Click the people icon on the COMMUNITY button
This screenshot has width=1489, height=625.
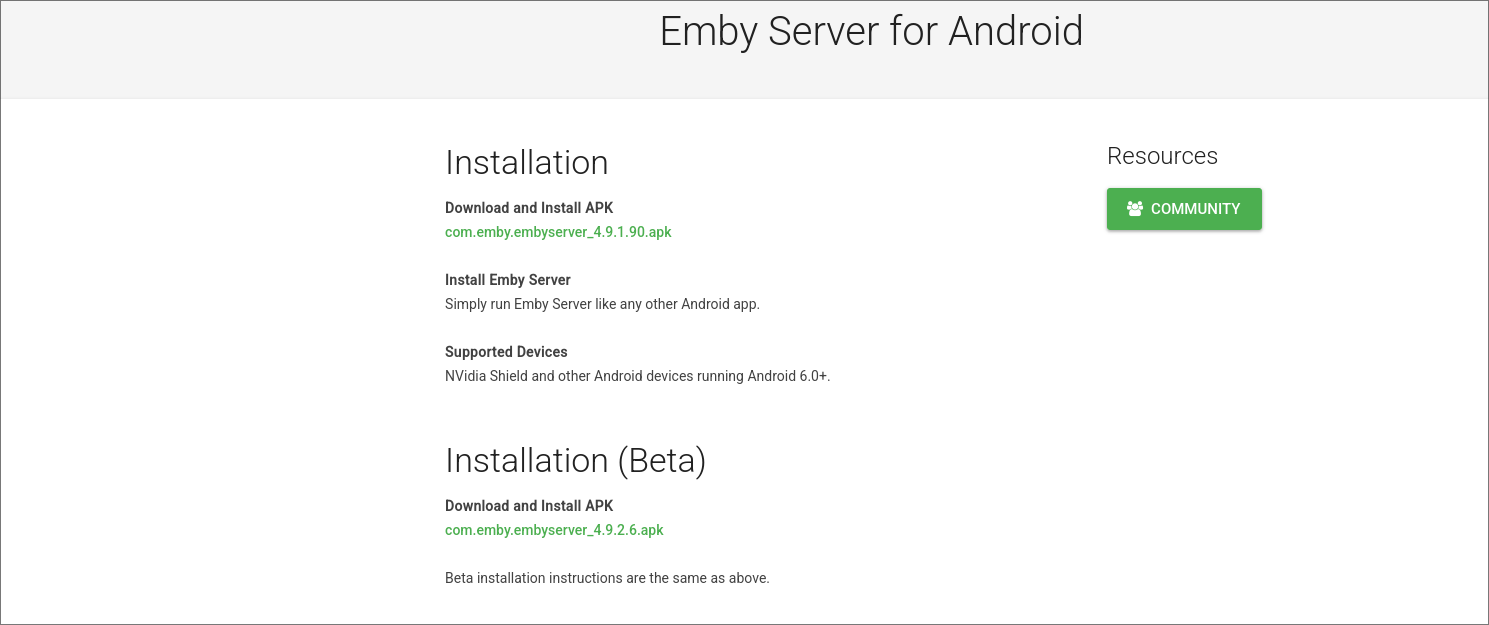(x=1134, y=208)
